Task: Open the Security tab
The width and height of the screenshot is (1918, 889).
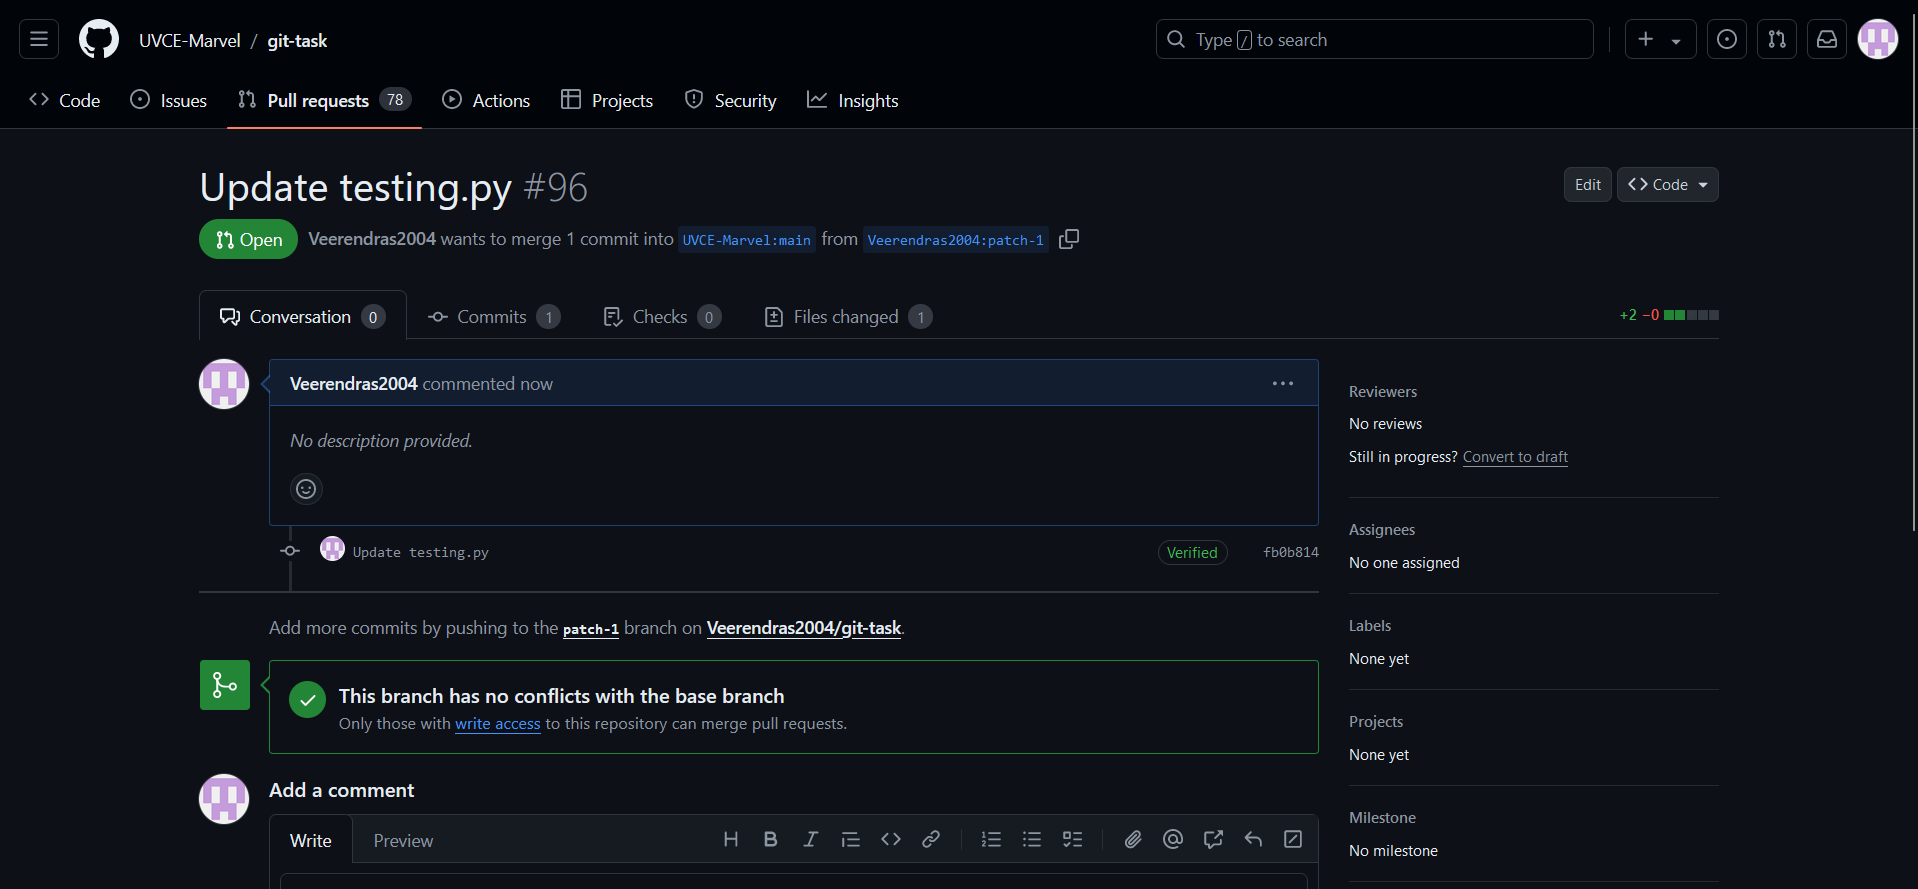Action: point(730,100)
